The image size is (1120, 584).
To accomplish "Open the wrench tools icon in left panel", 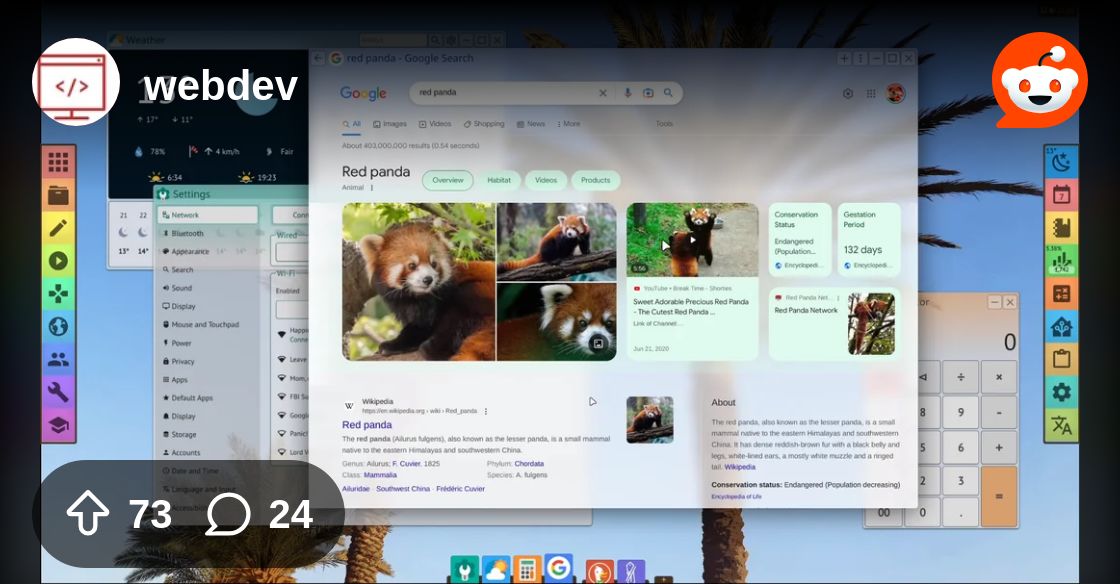I will pos(59,392).
